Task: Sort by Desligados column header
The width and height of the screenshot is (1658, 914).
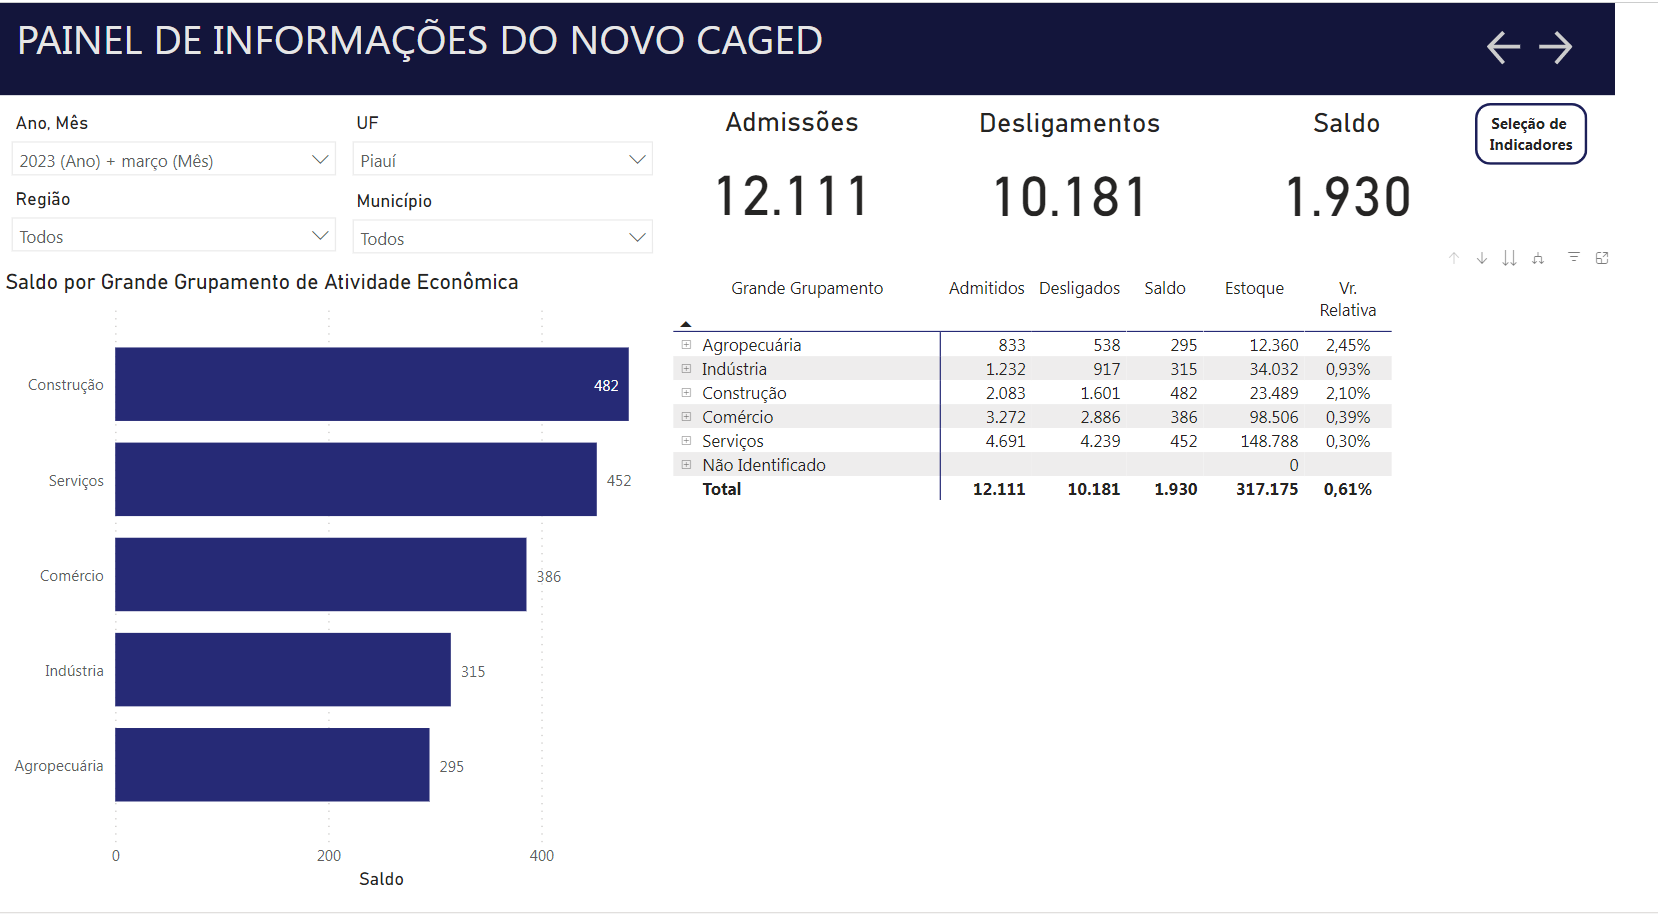Action: click(x=1079, y=288)
